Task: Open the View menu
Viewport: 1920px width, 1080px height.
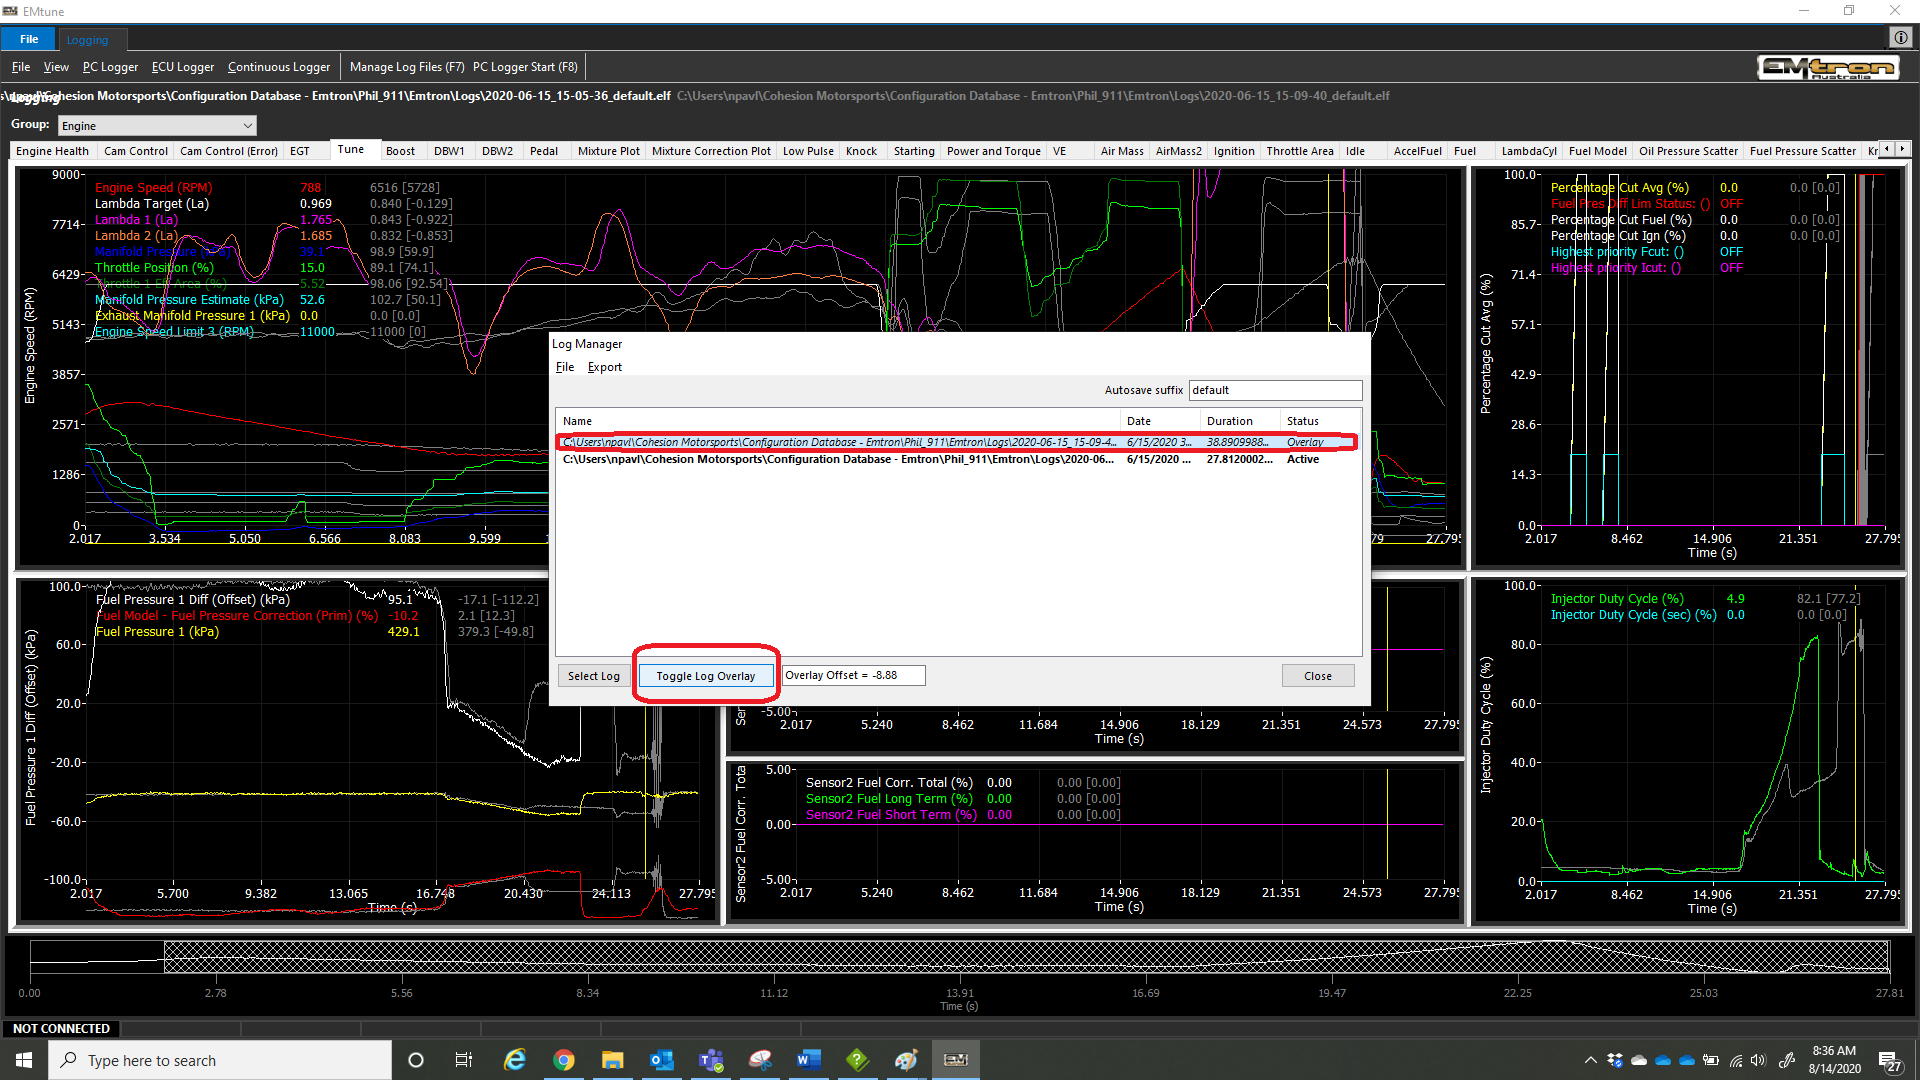Action: pos(56,67)
